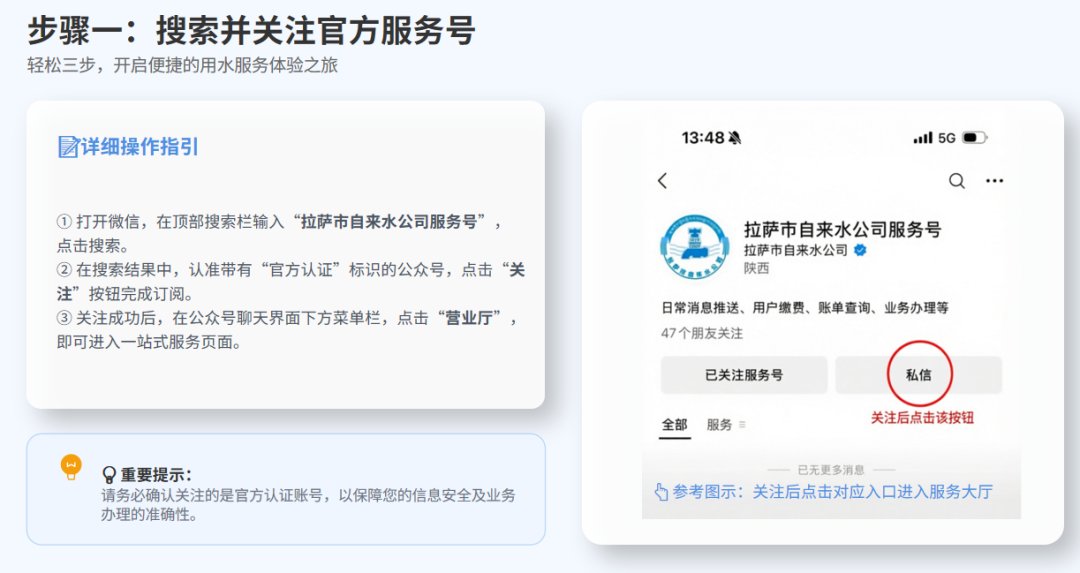1080x573 pixels.
Task: Expand the list icon next to 服务
Action: [x=742, y=425]
